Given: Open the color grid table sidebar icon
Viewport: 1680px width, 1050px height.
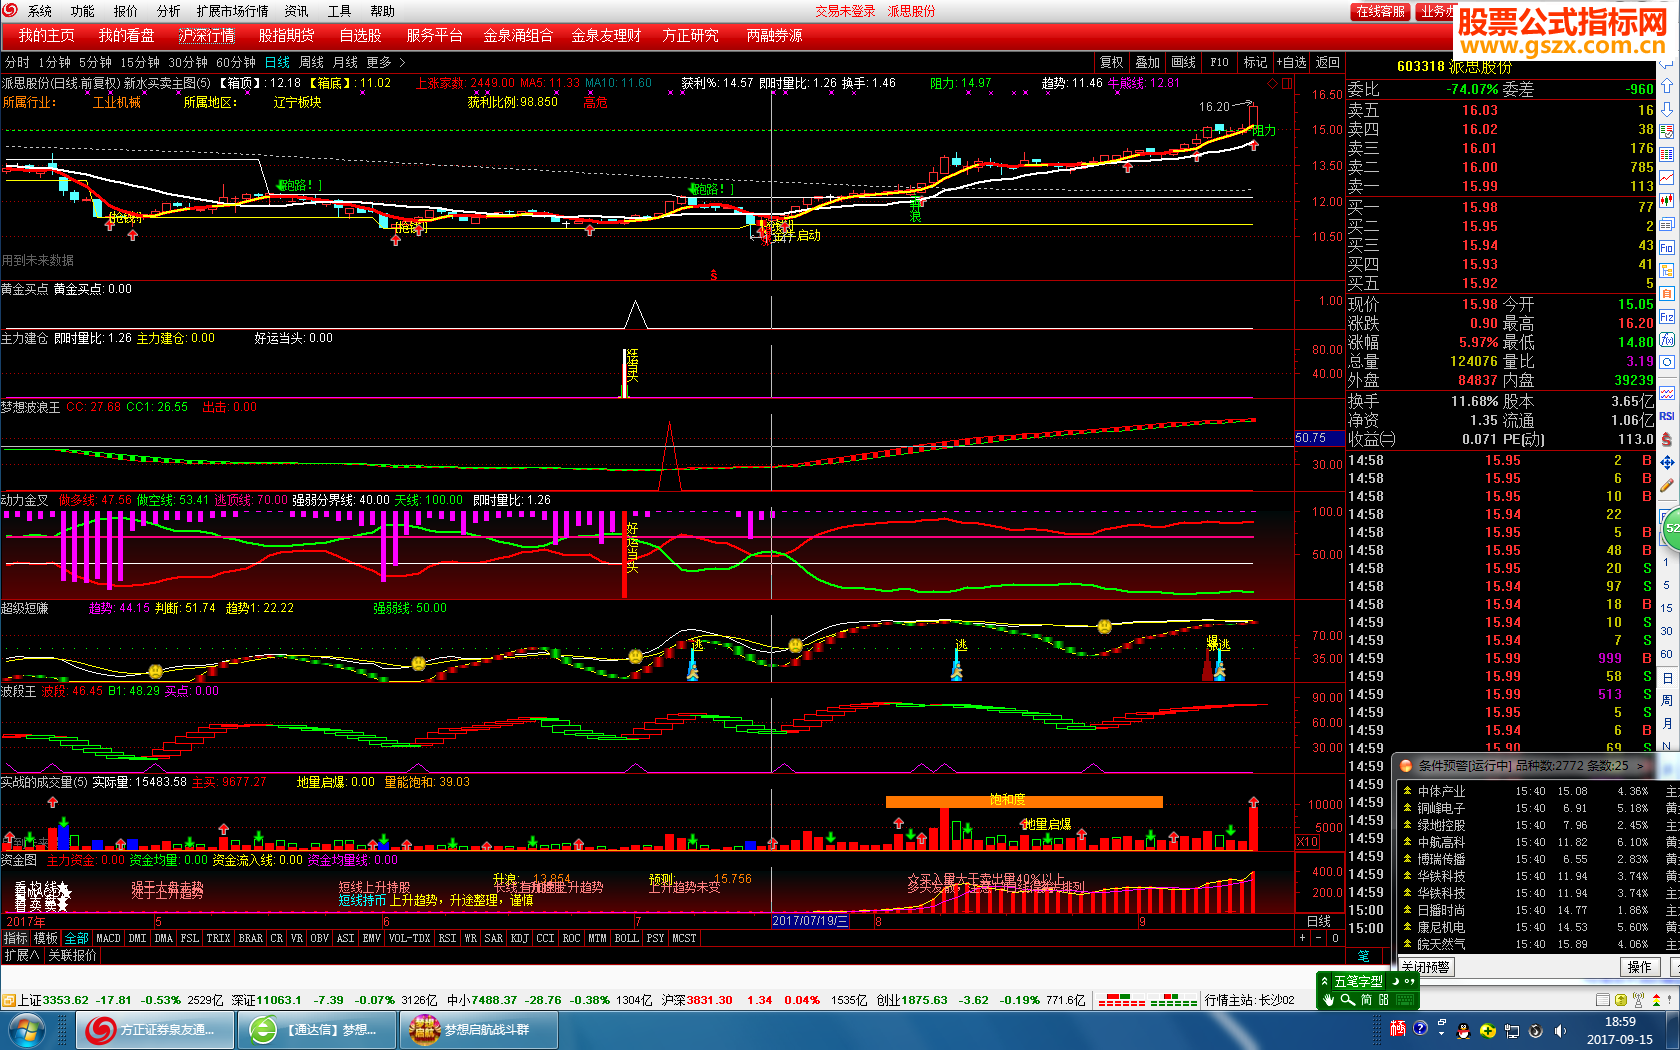Looking at the screenshot, I should click(x=1667, y=154).
